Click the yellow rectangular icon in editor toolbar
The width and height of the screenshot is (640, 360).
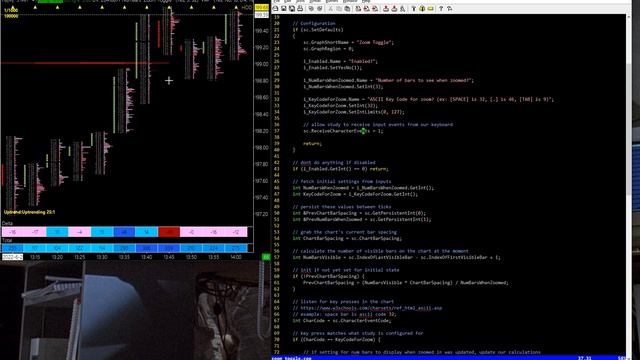[431, 9]
